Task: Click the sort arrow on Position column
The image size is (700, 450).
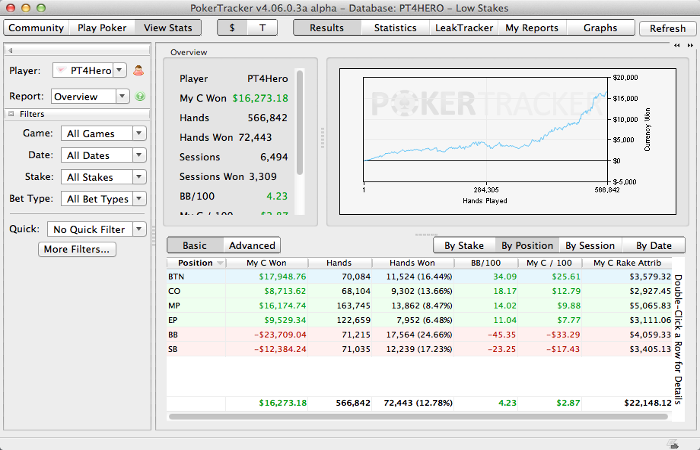Action: point(218,263)
